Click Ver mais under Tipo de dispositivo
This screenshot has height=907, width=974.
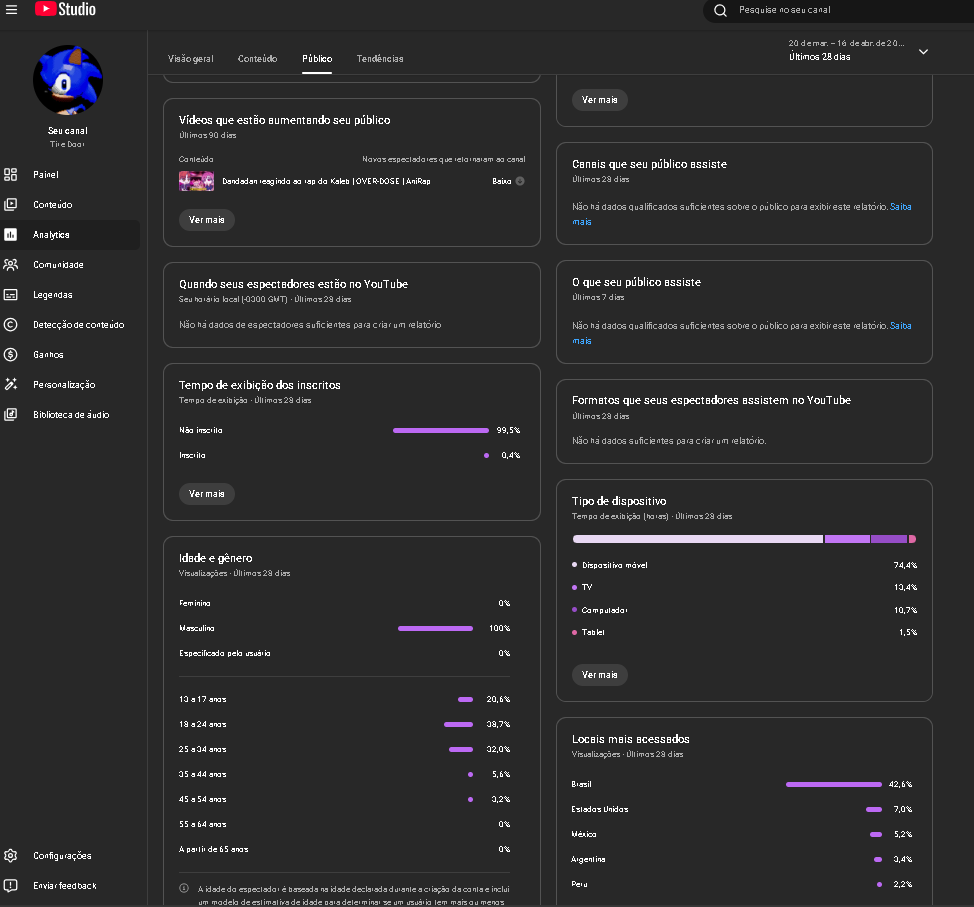[600, 675]
